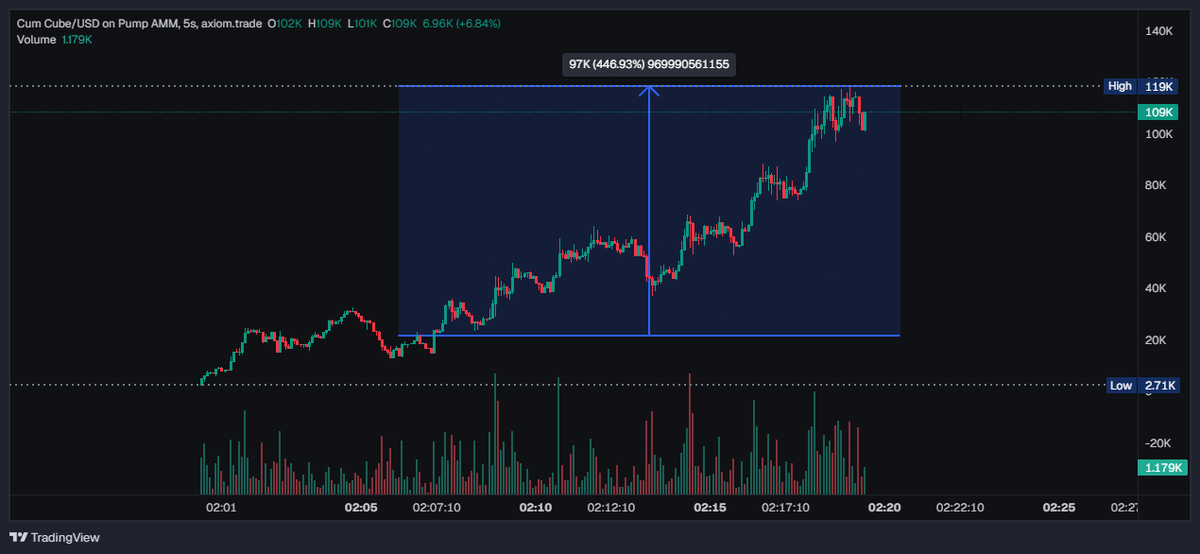Click the 02:10 time axis label
Image resolution: width=1200 pixels, height=554 pixels.
(x=535, y=508)
